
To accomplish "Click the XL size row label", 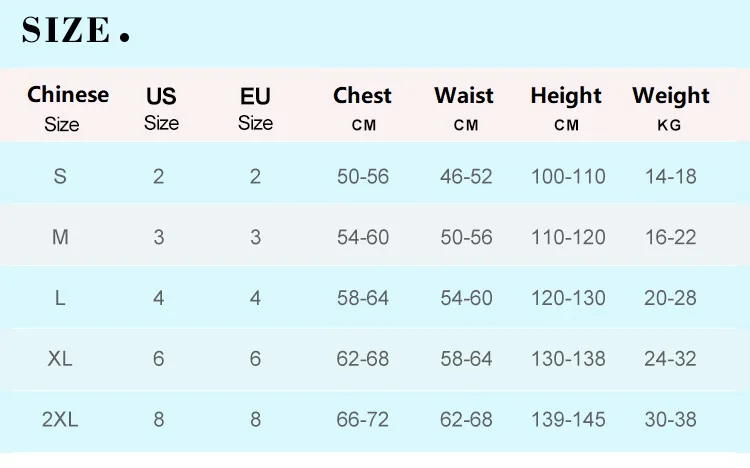I will [60, 358].
